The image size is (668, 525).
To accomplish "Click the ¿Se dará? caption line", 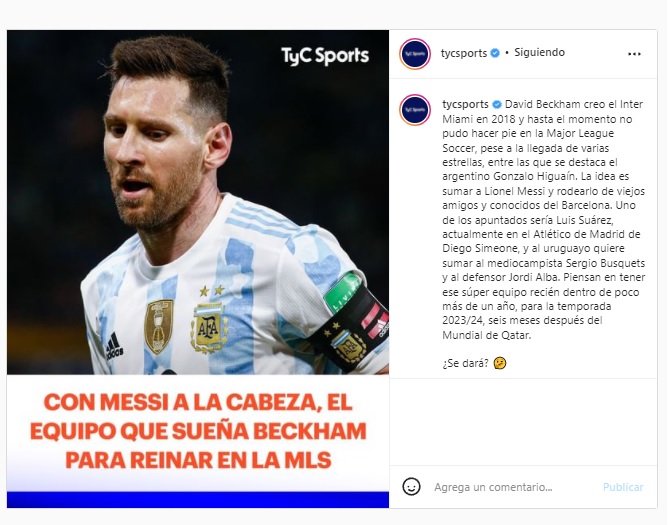I will [x=465, y=363].
